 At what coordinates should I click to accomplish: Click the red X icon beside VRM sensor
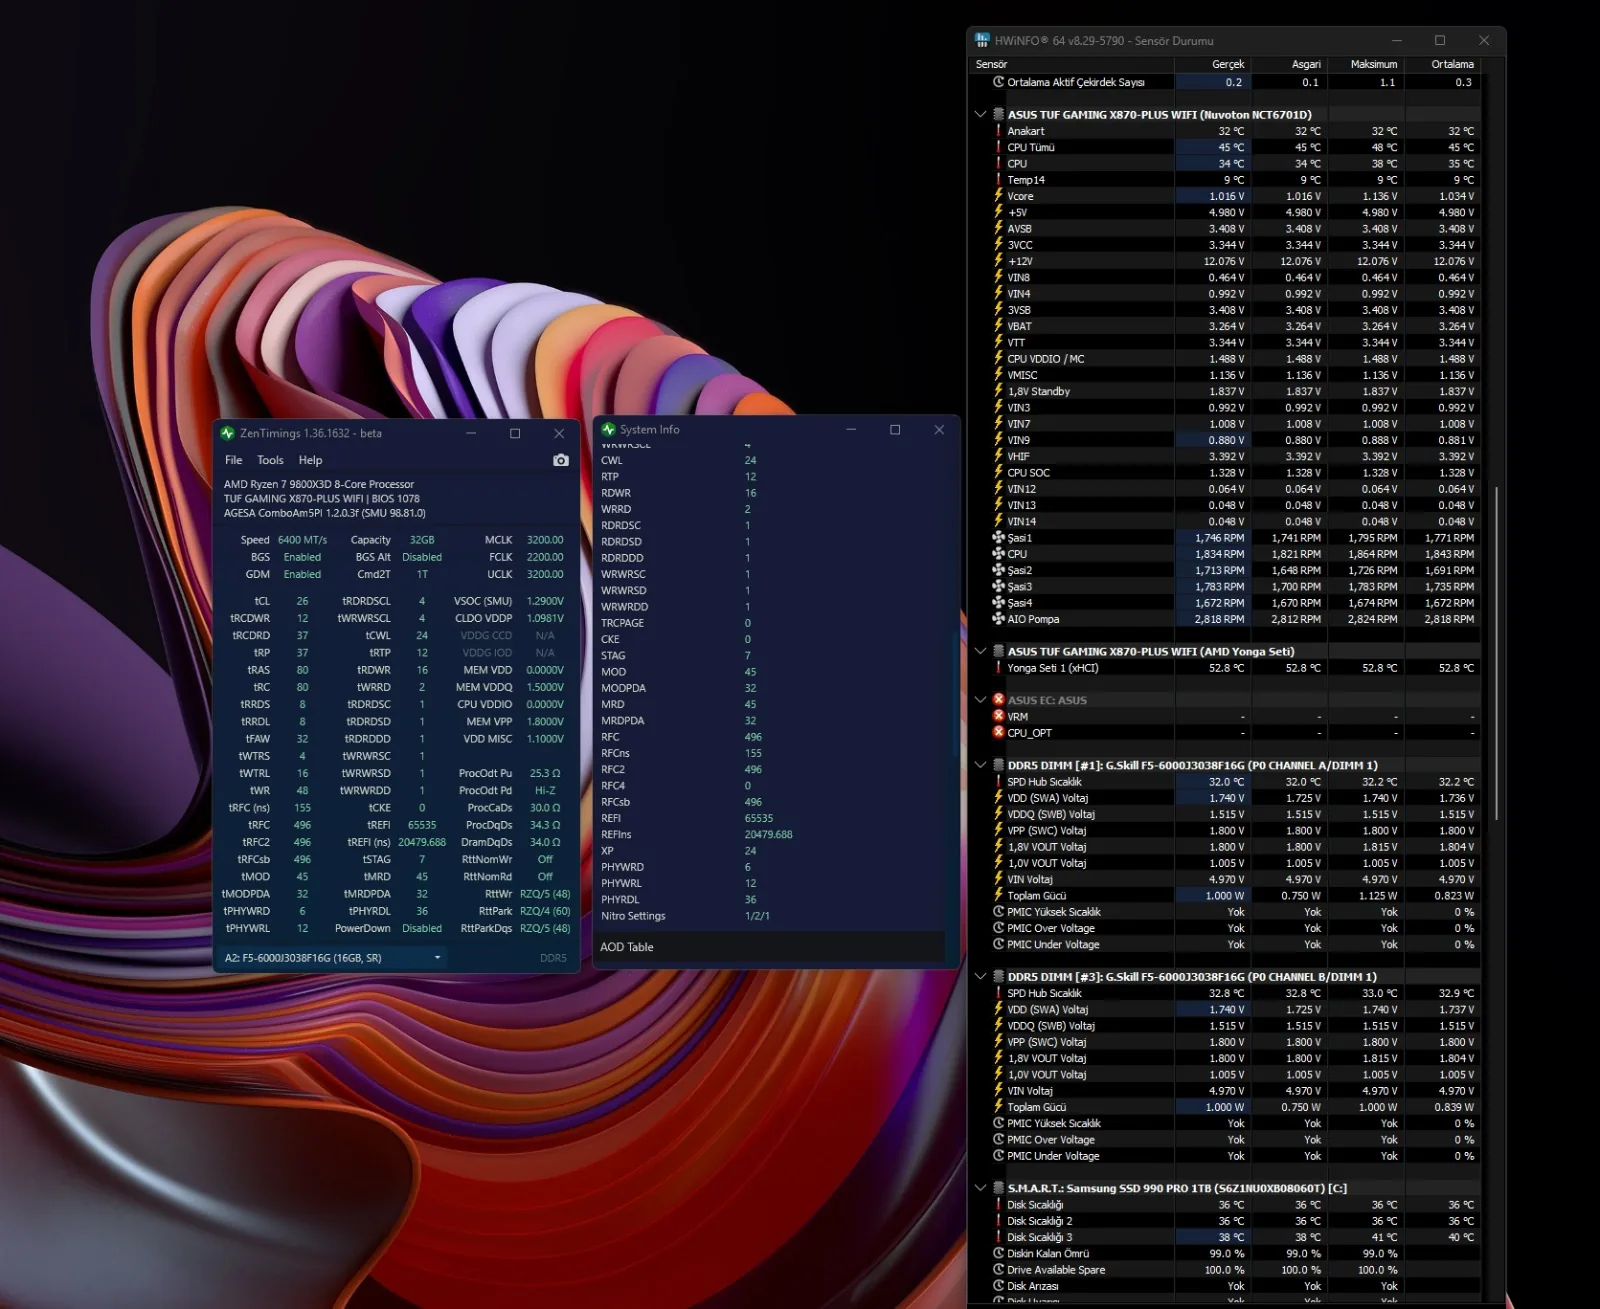tap(998, 716)
